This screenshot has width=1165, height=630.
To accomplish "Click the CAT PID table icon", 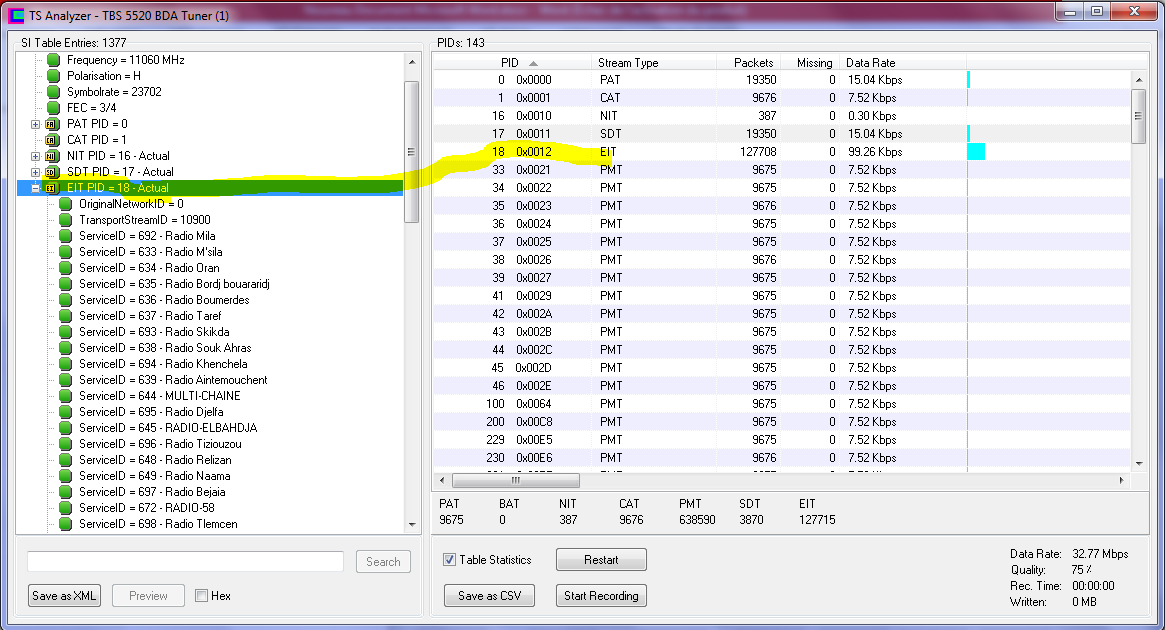I will coord(53,140).
